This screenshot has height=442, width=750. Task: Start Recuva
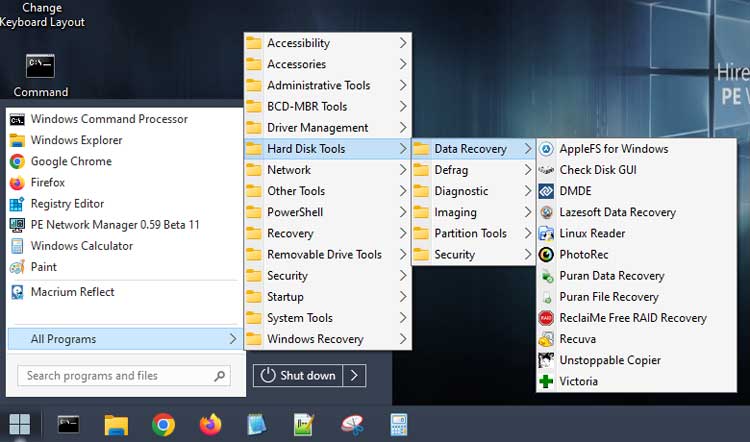click(636, 339)
